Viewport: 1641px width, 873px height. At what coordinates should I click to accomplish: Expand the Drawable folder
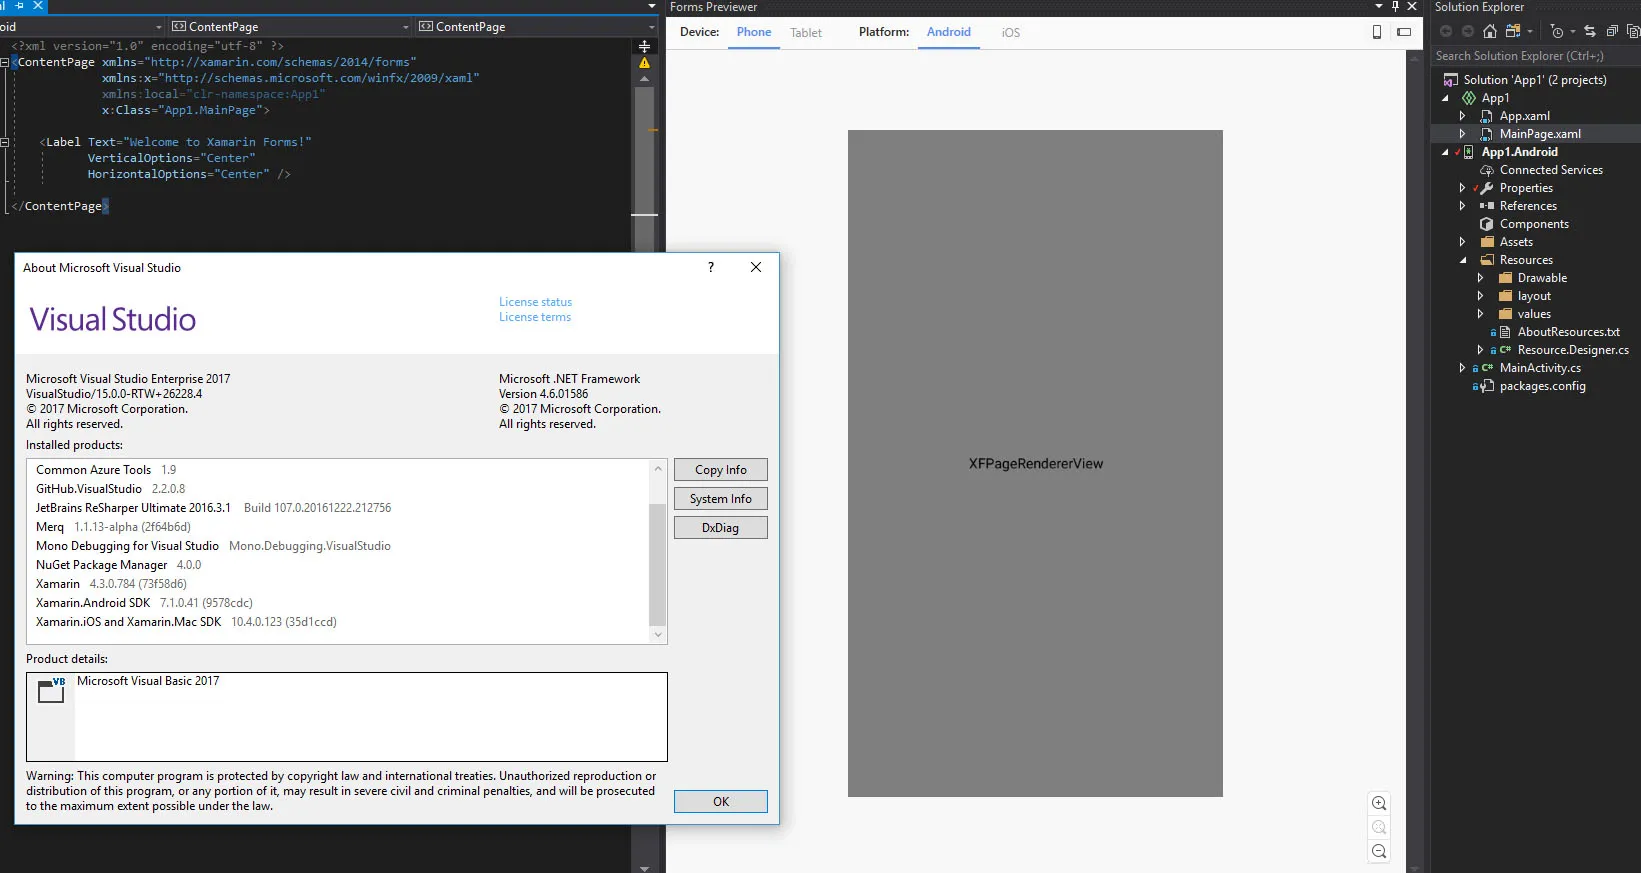1481,278
